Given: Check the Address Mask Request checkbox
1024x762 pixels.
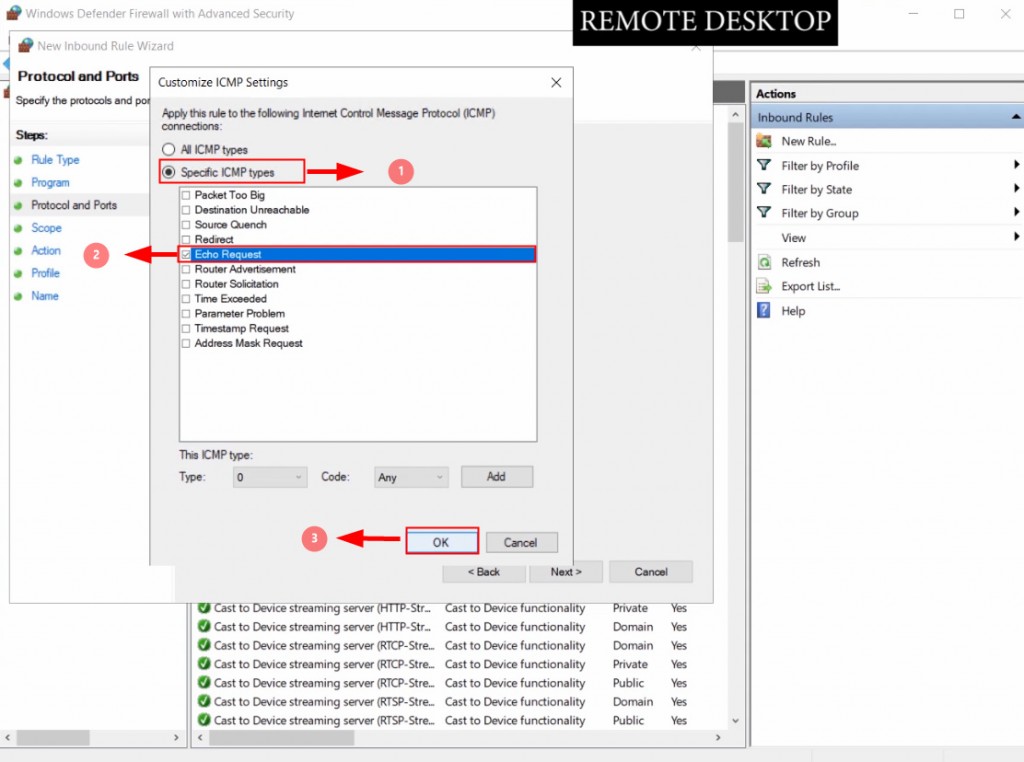Looking at the screenshot, I should 186,344.
